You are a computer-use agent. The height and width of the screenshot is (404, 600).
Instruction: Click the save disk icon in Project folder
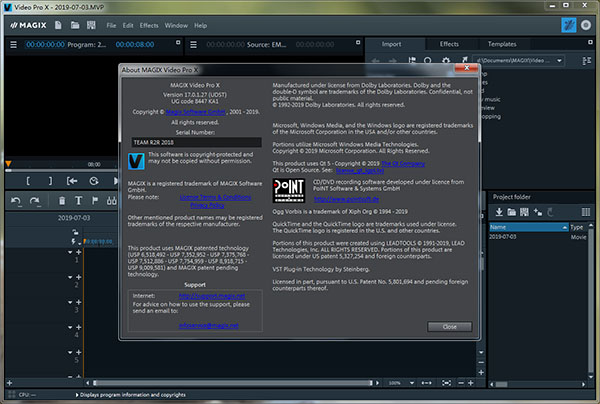pos(524,212)
